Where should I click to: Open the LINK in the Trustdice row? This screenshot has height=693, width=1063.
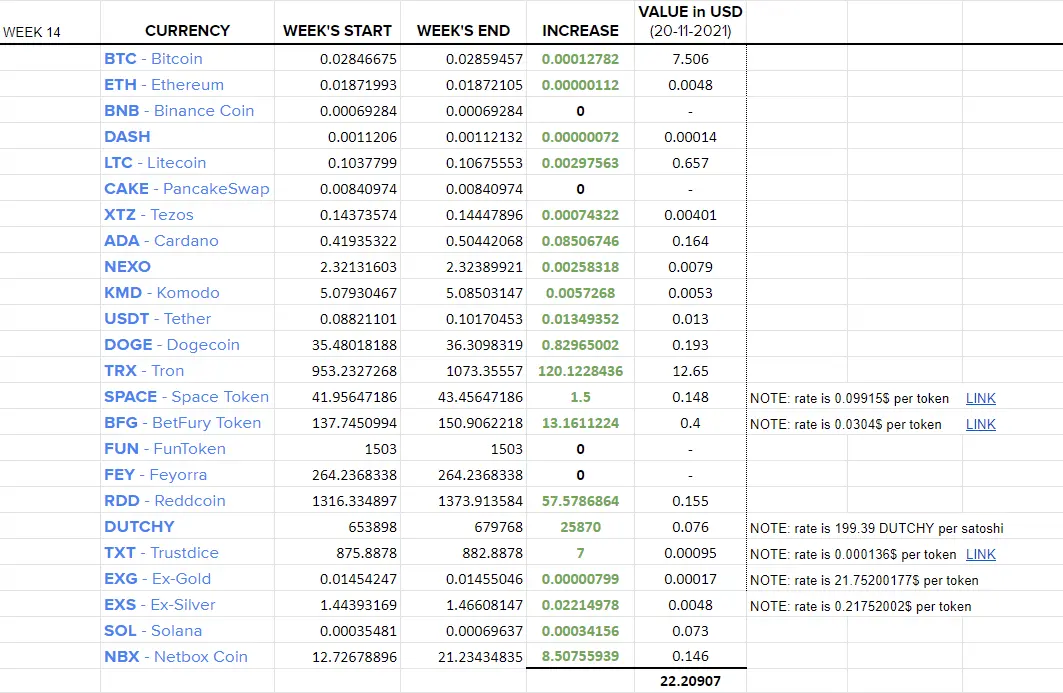[x=980, y=554]
